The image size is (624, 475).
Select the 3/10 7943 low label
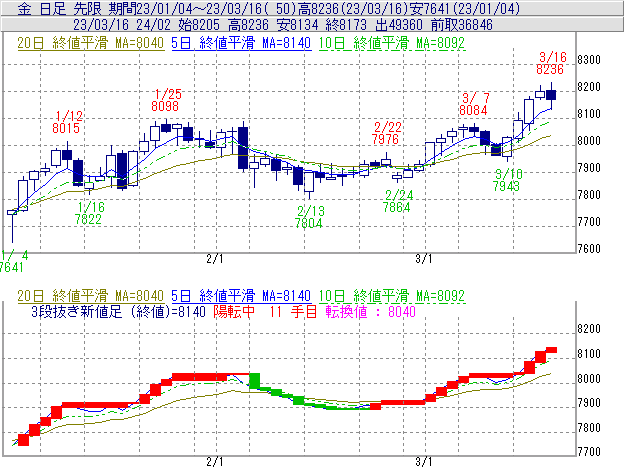click(x=507, y=180)
